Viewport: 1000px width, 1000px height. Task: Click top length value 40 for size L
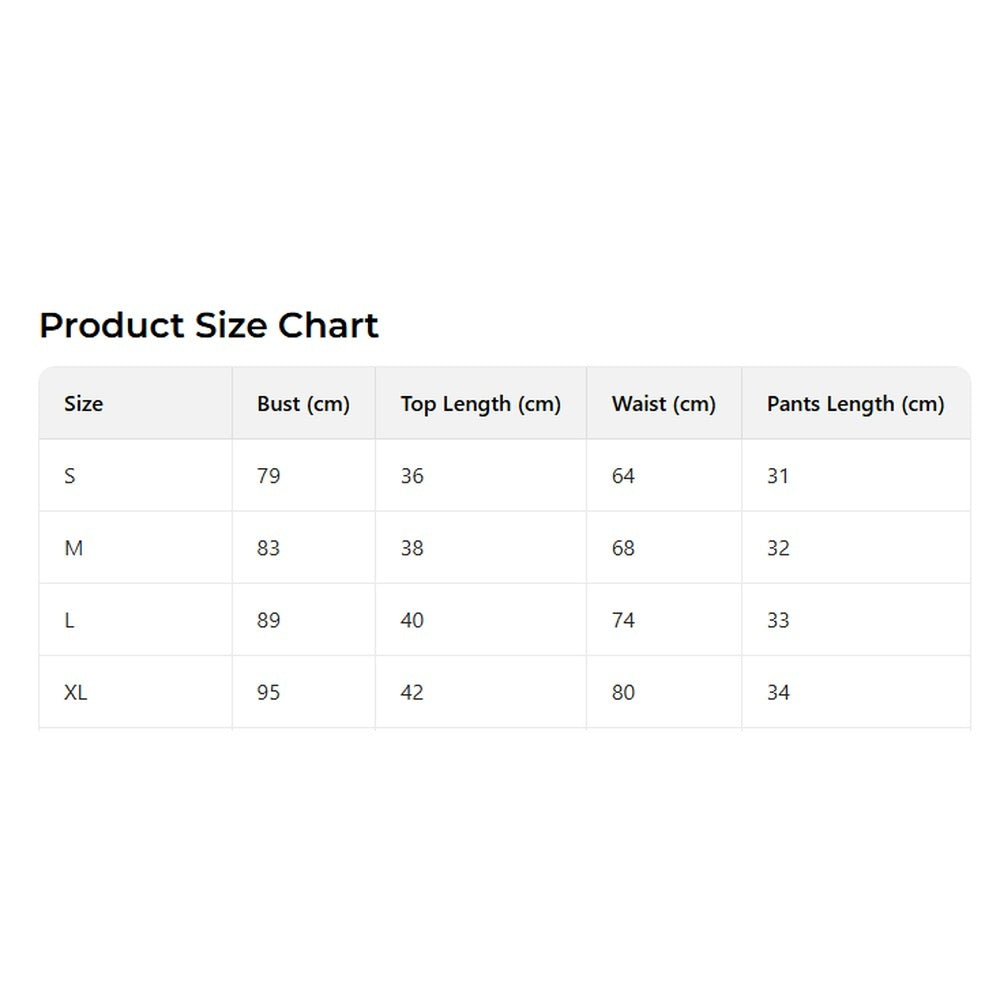(x=412, y=620)
